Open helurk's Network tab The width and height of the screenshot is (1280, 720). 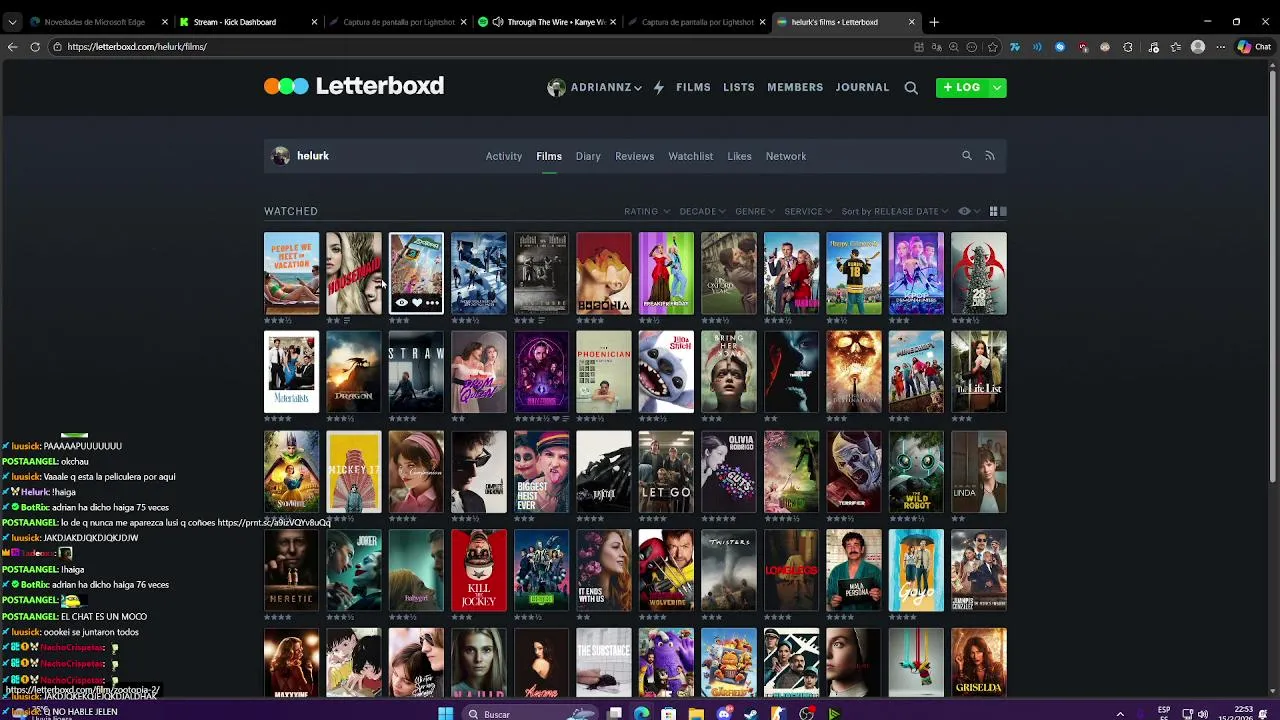pos(786,156)
